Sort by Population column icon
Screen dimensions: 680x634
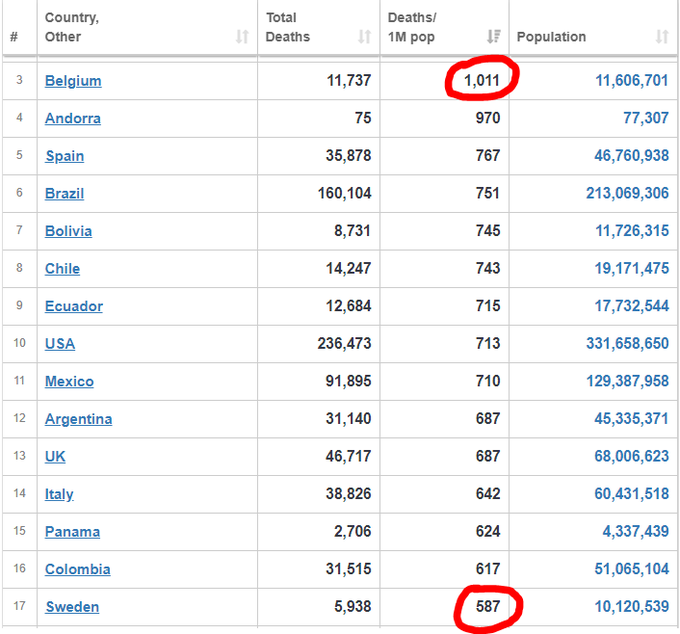(x=662, y=37)
